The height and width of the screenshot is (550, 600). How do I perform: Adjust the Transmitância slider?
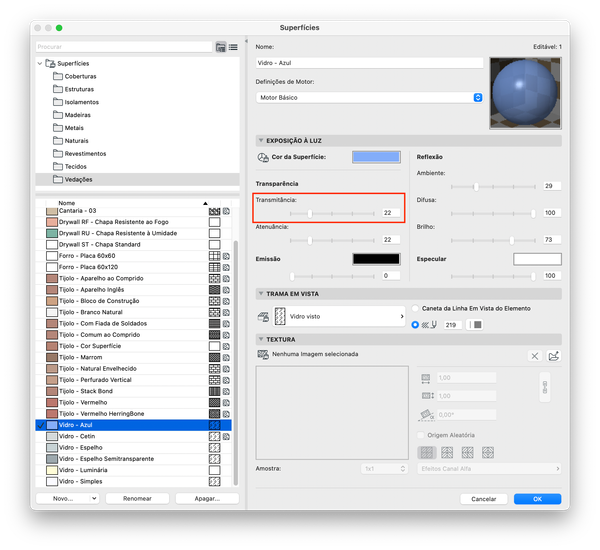point(310,214)
